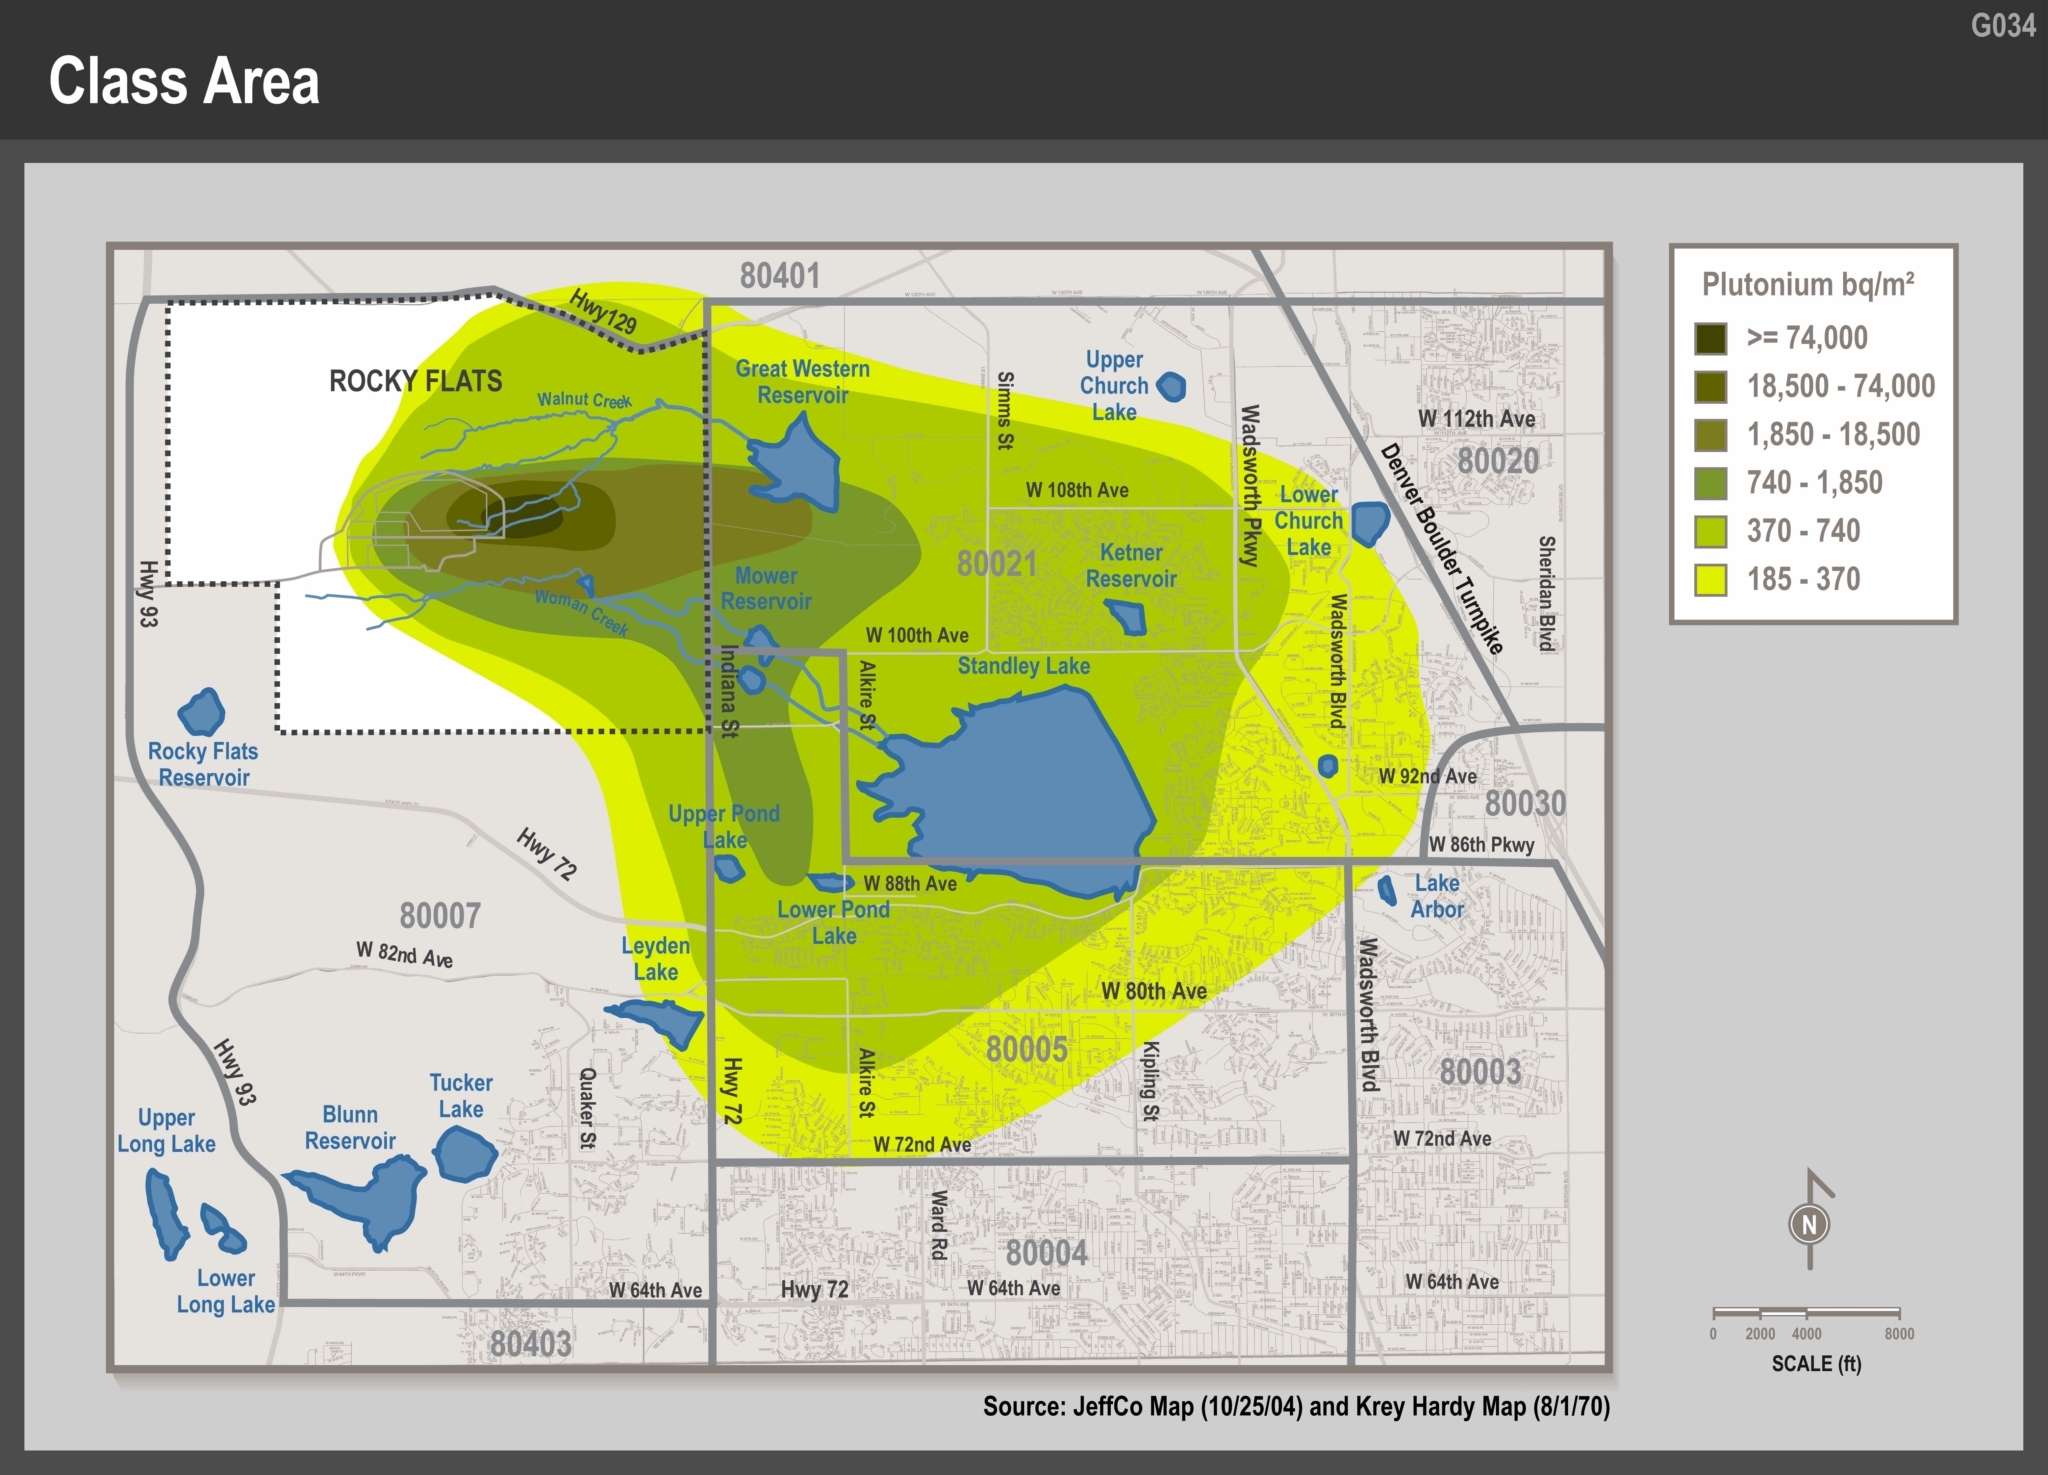Viewport: 2048px width, 1475px height.
Task: Click the W 88th Ave label
Action: (910, 884)
